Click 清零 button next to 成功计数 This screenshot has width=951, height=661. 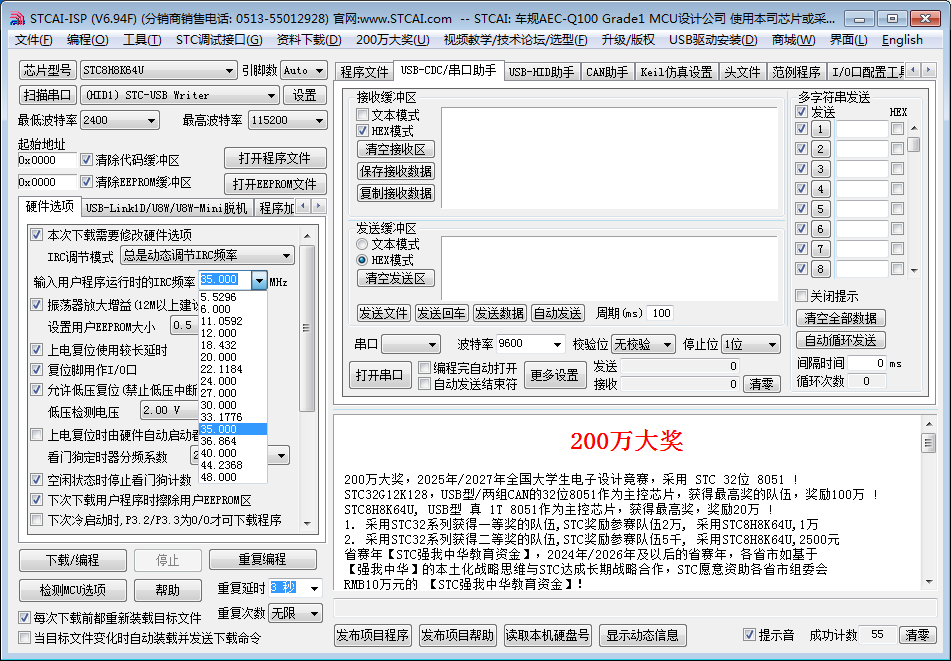[916, 635]
